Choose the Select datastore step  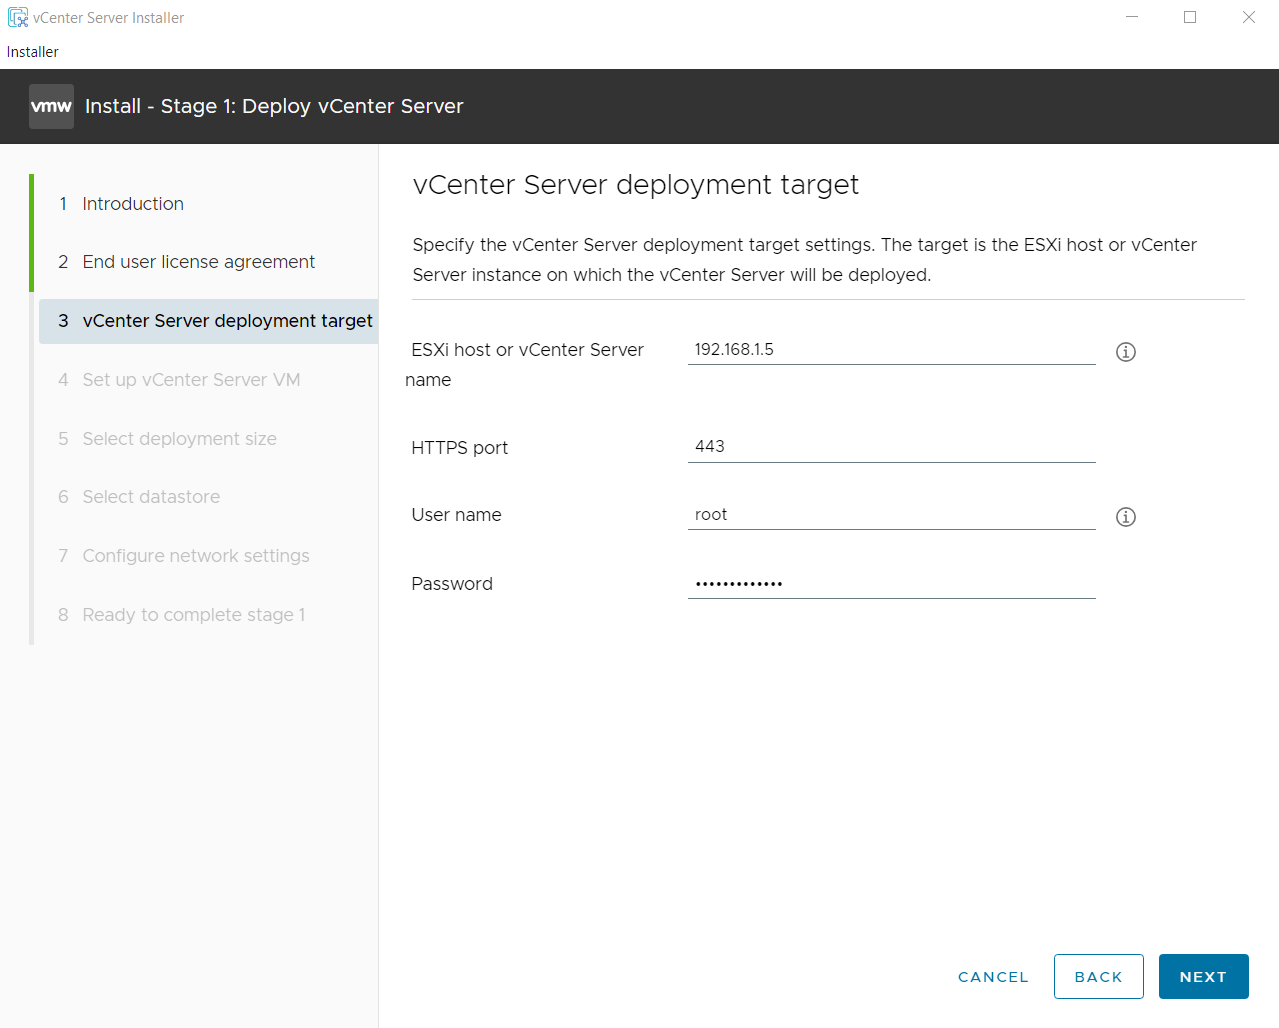[151, 497]
